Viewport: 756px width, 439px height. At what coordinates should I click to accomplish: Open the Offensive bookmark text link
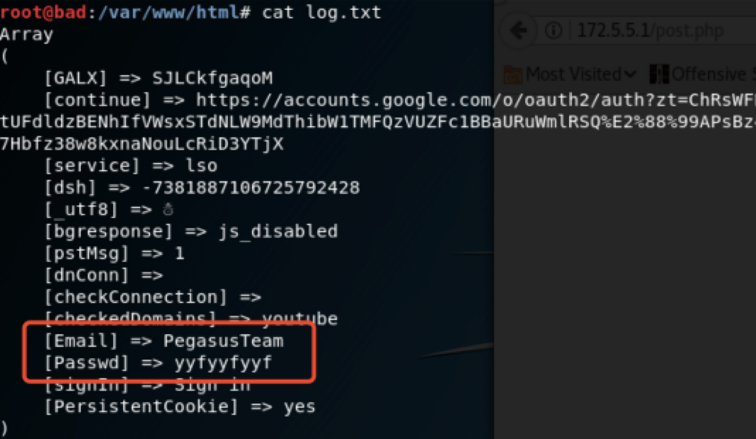tap(710, 74)
